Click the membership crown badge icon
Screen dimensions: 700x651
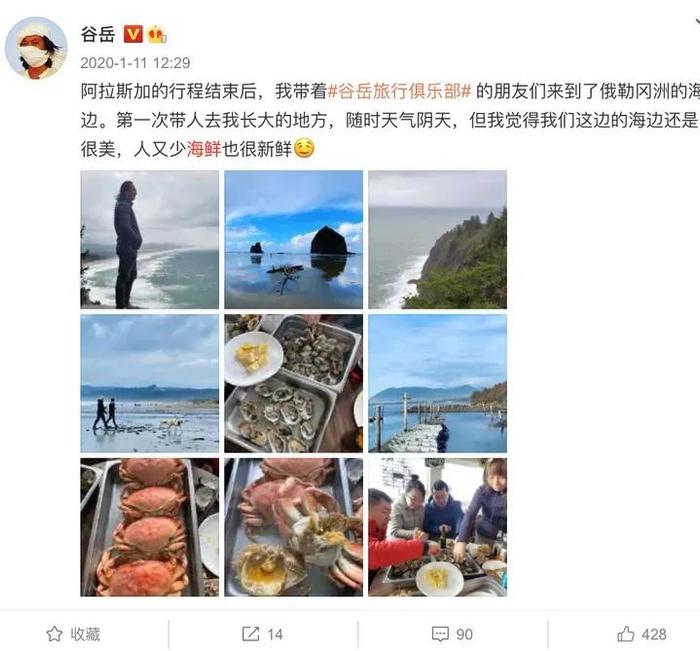point(157,34)
